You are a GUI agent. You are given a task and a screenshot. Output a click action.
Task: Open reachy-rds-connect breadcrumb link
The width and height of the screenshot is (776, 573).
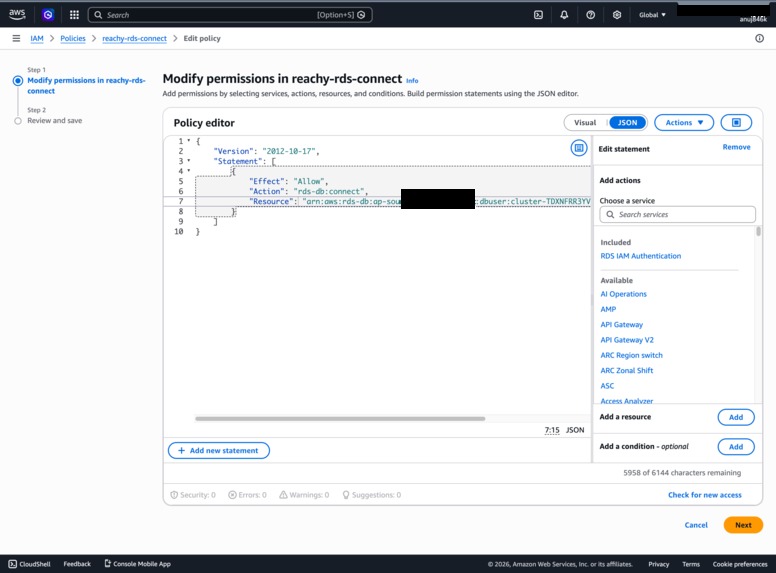[x=134, y=38]
